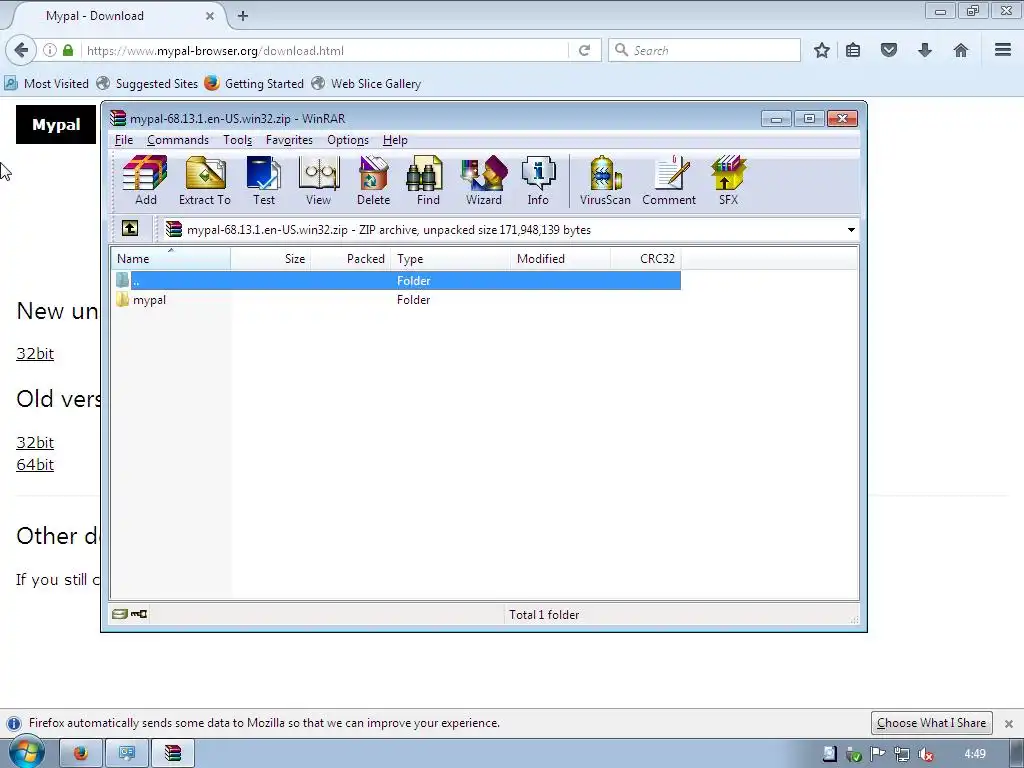Viewport: 1024px width, 768px height.
Task: Open the Tools menu
Action: 237,140
